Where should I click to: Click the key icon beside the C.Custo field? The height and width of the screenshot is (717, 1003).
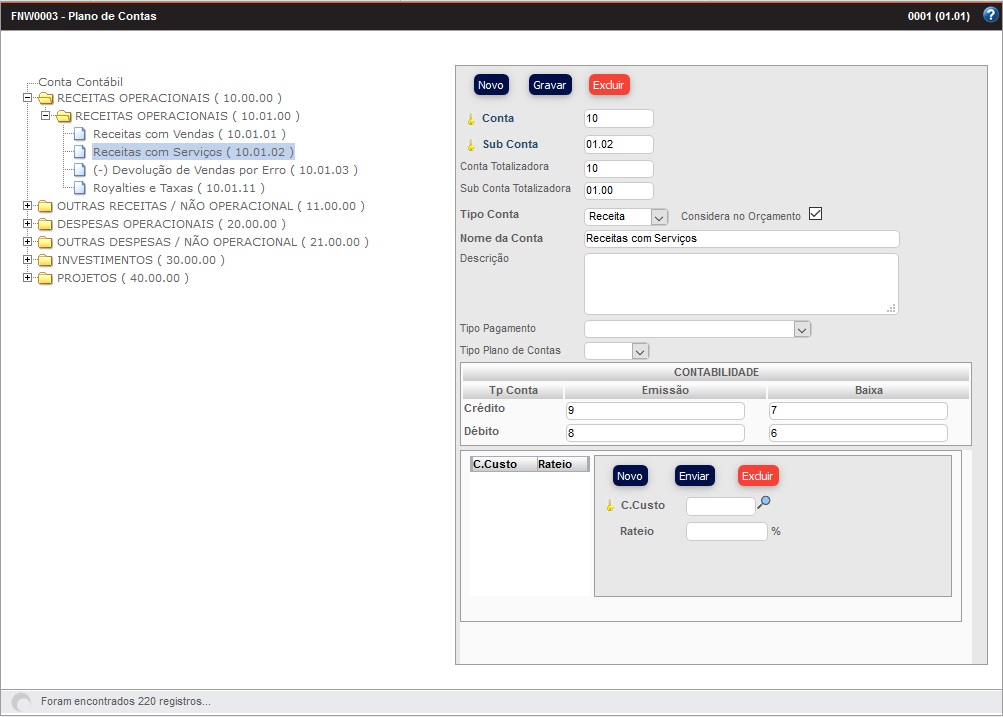pyautogui.click(x=612, y=505)
